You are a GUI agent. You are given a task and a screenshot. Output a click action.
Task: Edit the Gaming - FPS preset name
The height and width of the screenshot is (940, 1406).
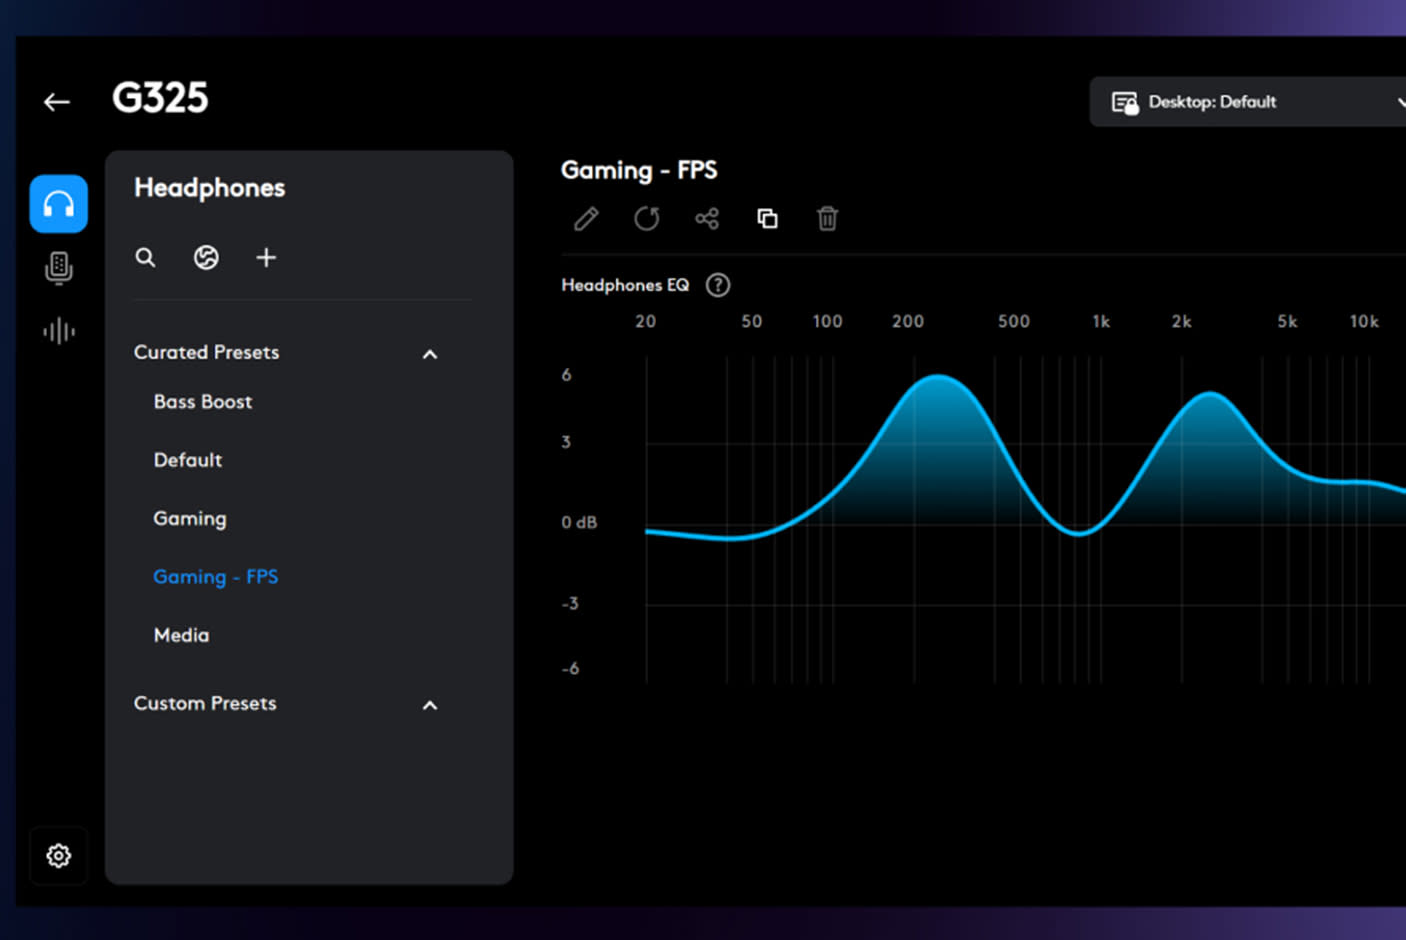586,219
